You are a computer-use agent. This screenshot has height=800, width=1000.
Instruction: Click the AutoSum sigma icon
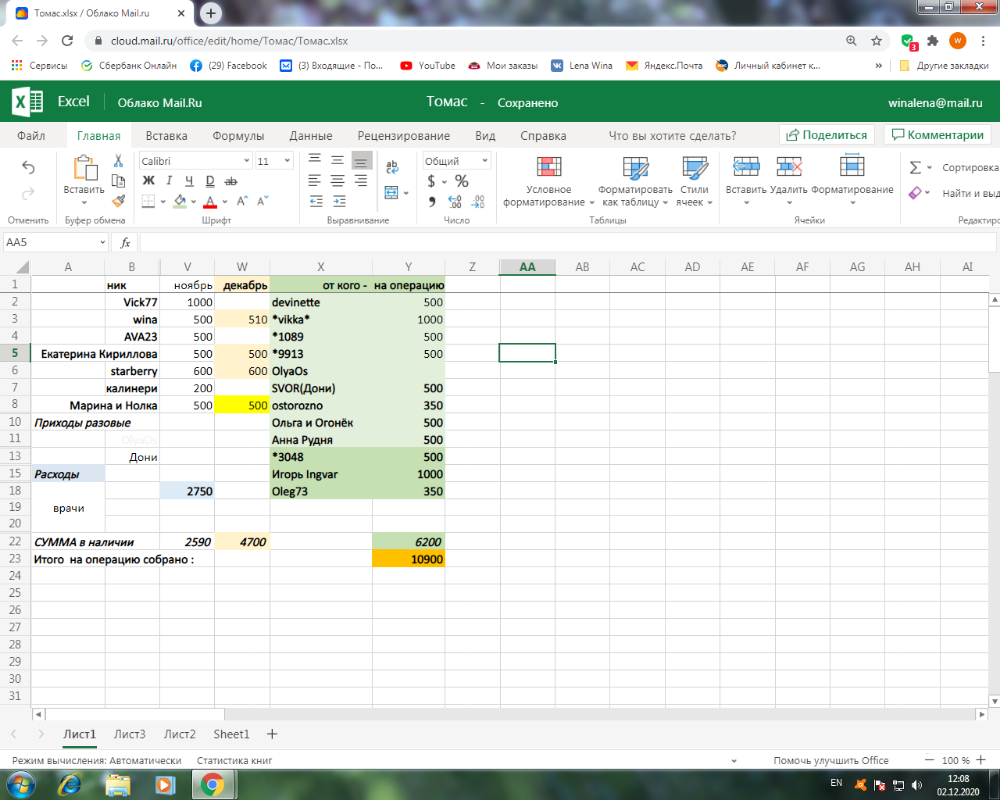click(x=916, y=168)
